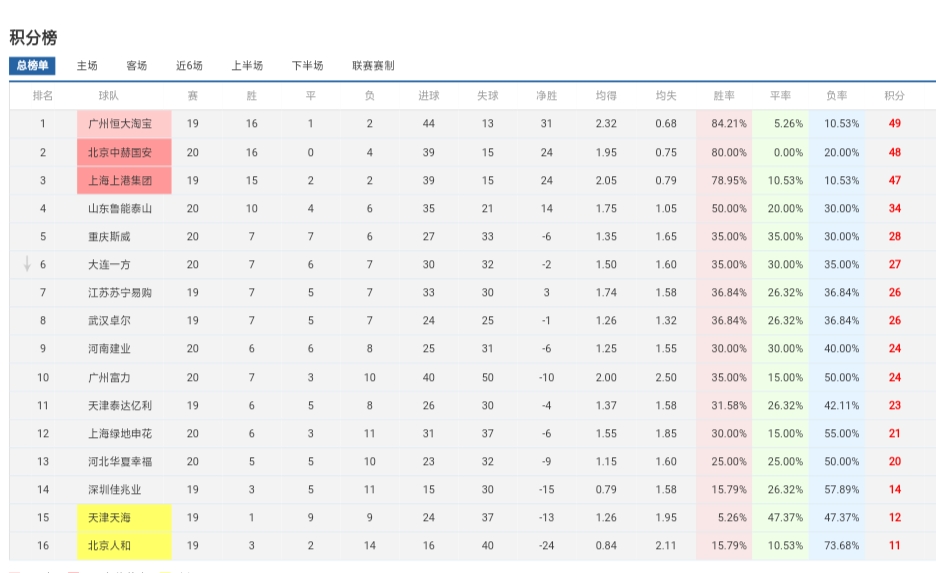936x573 pixels.
Task: Switch to 上半场 standings
Action: 247,66
